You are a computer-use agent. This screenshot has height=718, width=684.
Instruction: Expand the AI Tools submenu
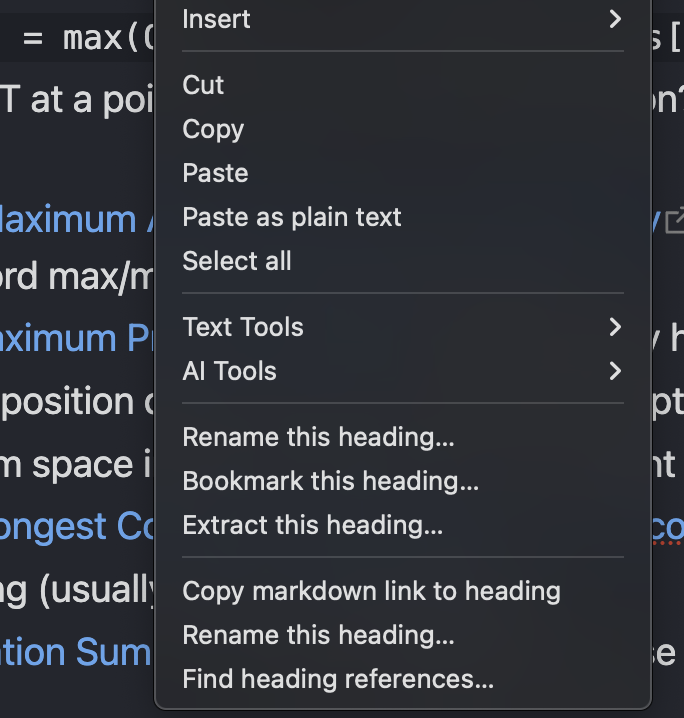403,371
